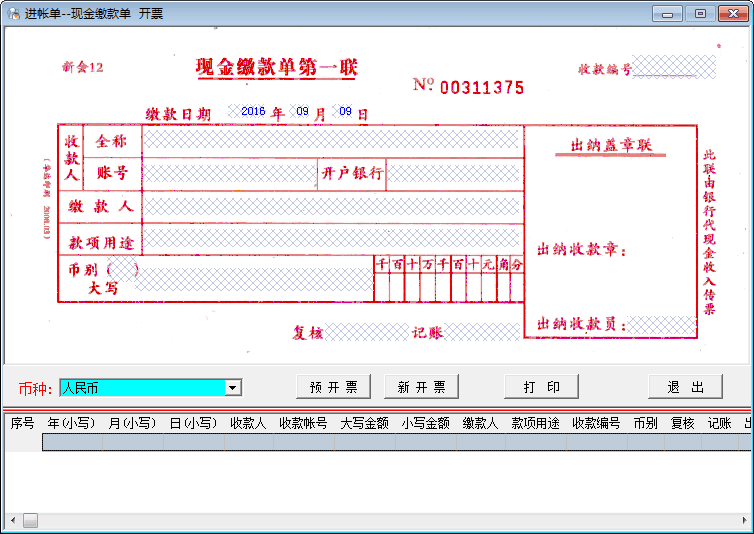Screen dimensions: 754x534
Task: Click the horizontal scrollbar left arrow
Action: coord(13,520)
